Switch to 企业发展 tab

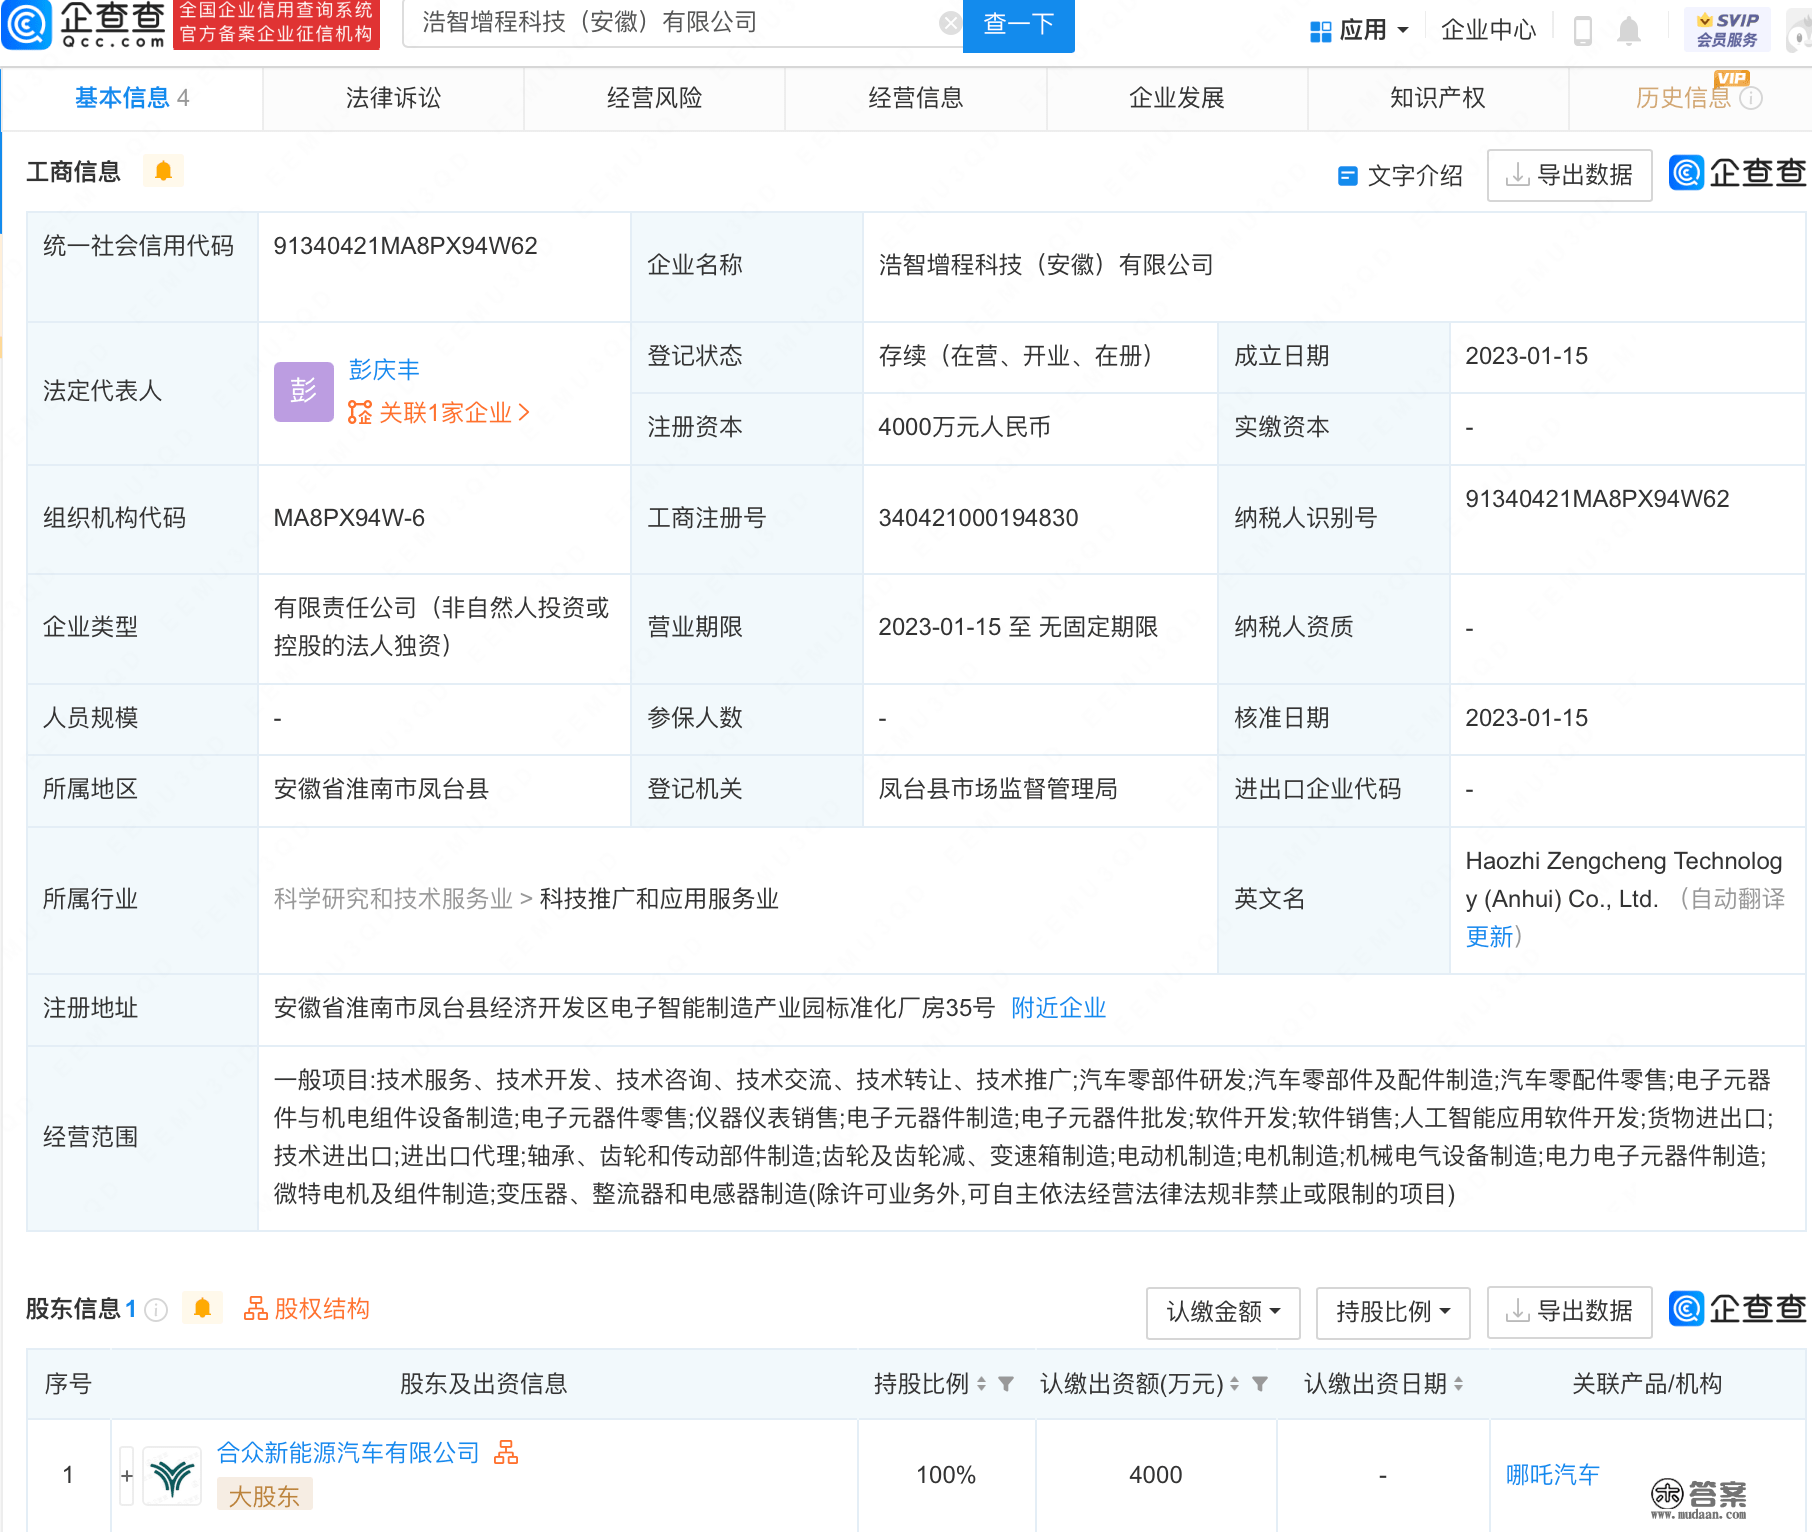(1177, 98)
